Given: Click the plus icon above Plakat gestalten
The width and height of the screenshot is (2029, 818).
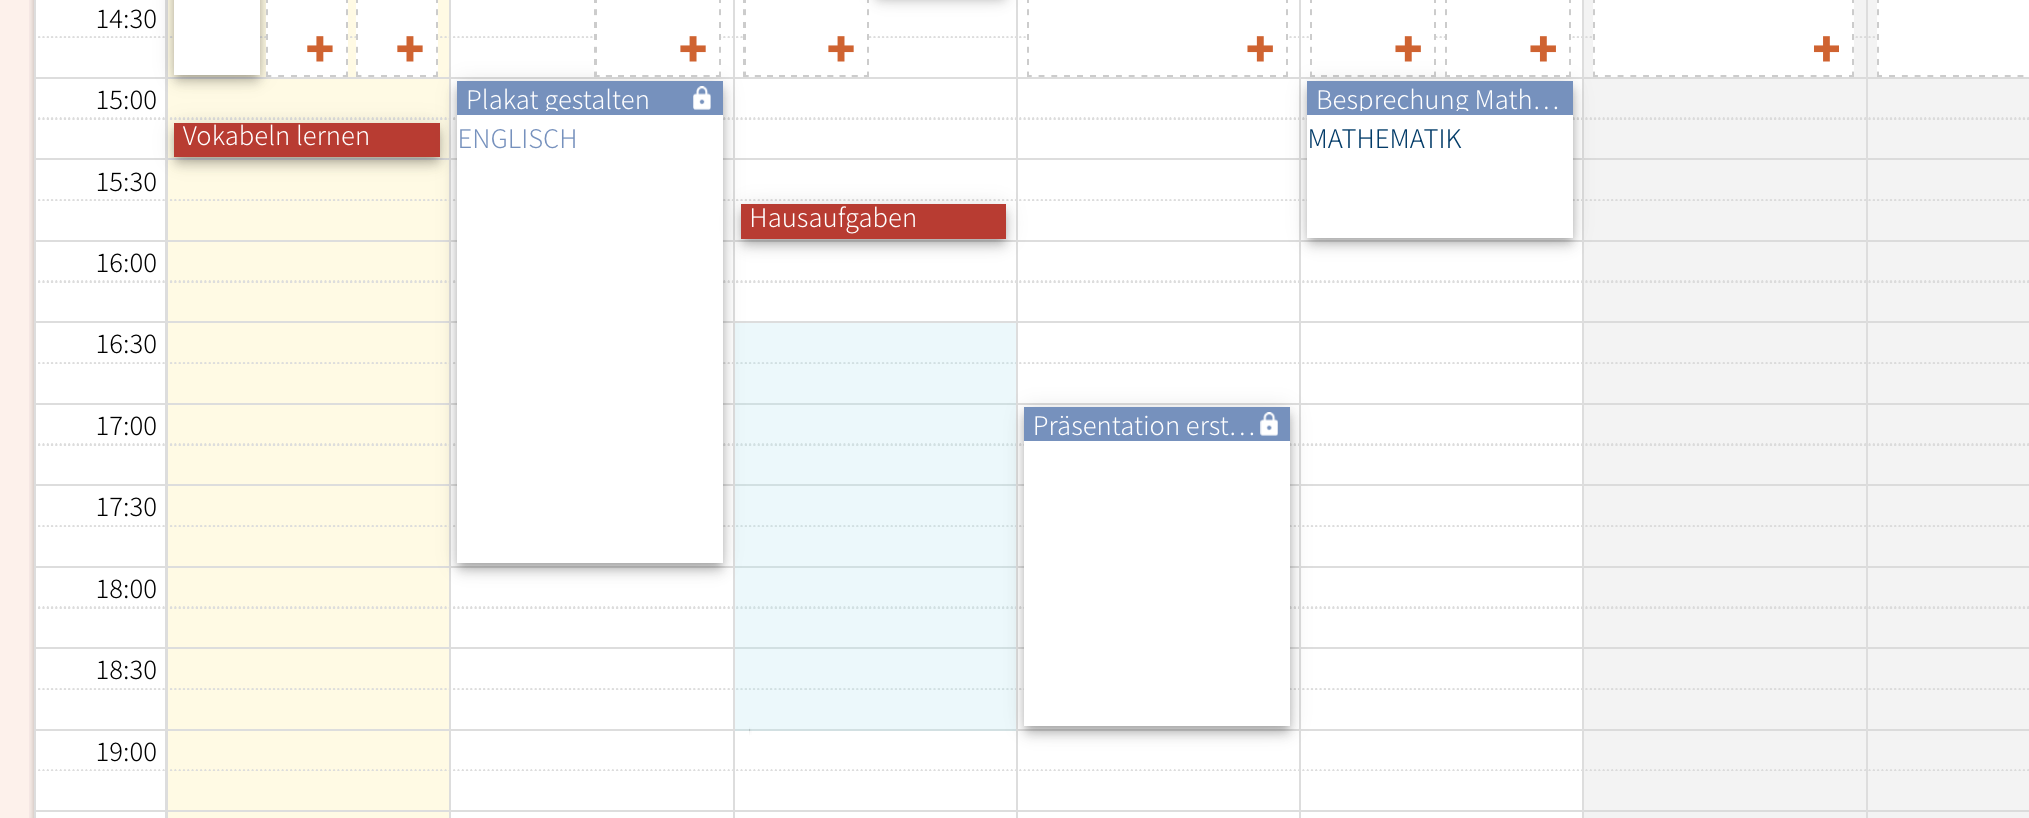Looking at the screenshot, I should pos(692,48).
